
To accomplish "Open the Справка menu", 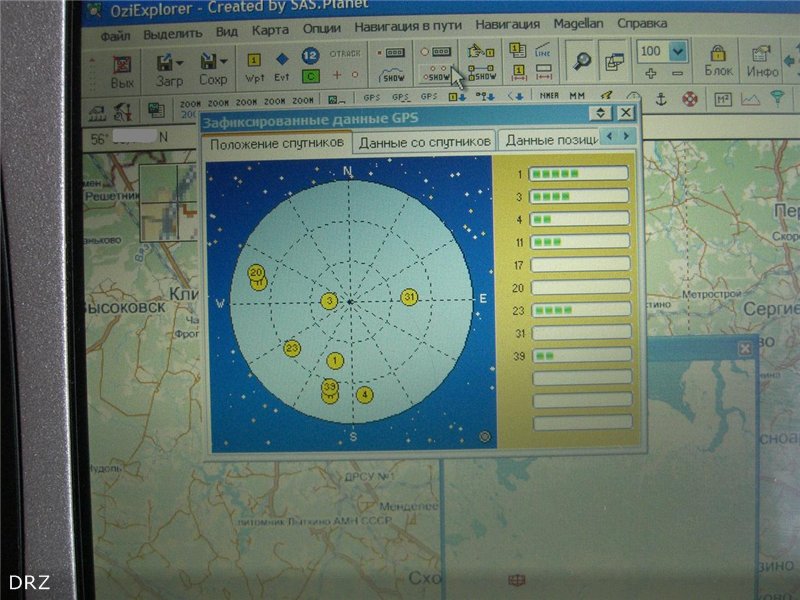I will point(642,23).
